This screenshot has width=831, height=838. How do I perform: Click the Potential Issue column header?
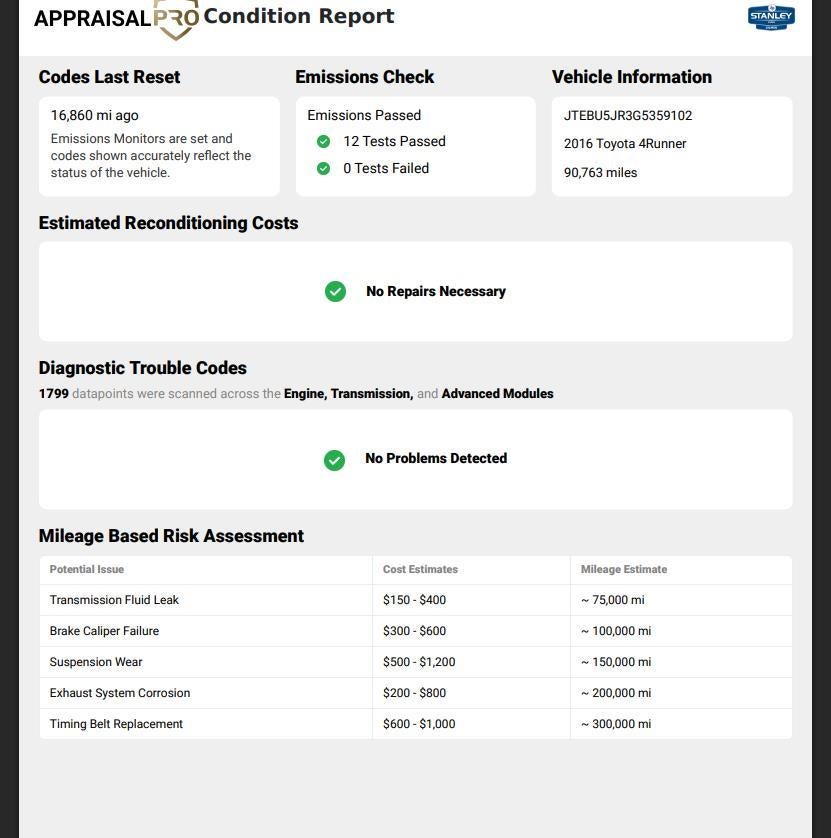click(x=87, y=569)
